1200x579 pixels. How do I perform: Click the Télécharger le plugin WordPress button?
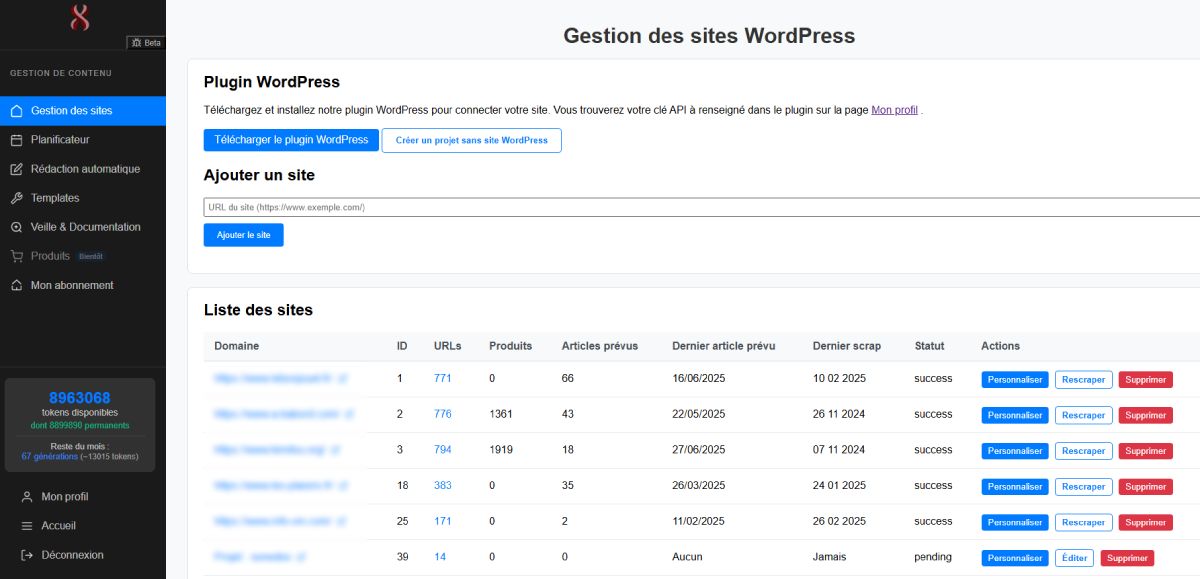pos(290,140)
